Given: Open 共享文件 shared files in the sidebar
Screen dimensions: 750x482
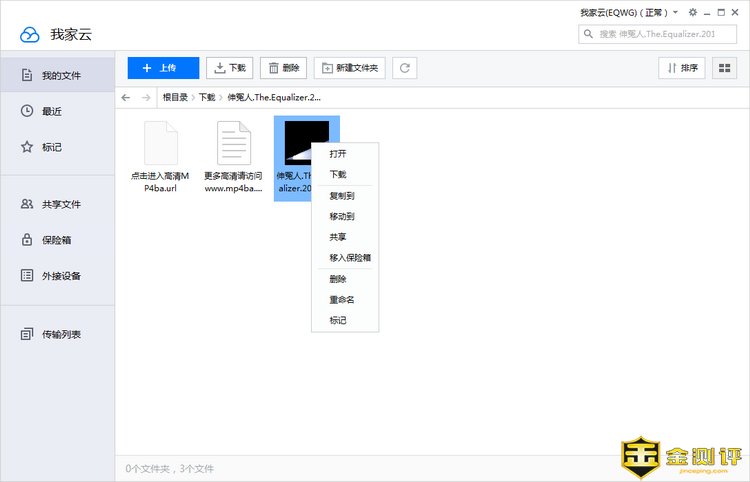Looking at the screenshot, I should [61, 204].
